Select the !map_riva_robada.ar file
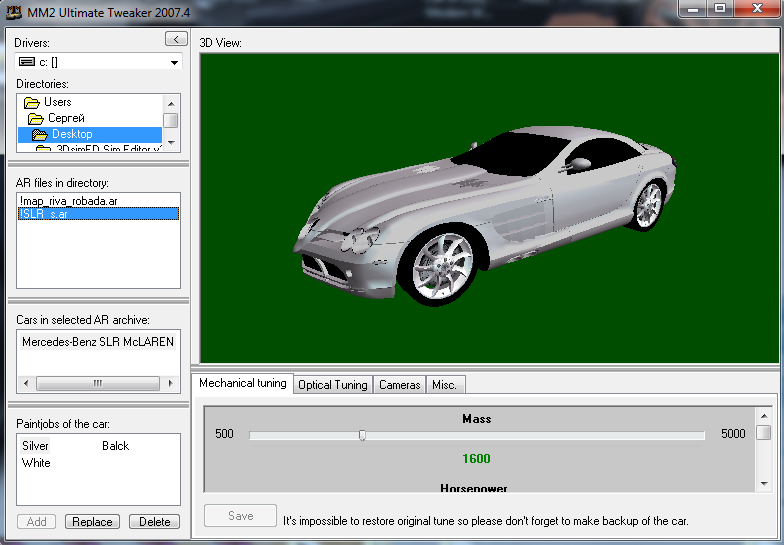 [68, 201]
